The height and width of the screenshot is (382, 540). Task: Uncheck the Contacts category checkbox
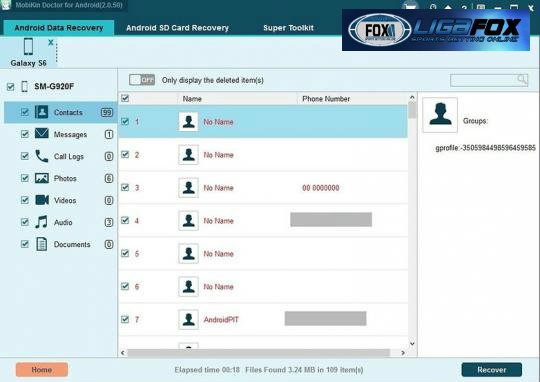click(24, 112)
